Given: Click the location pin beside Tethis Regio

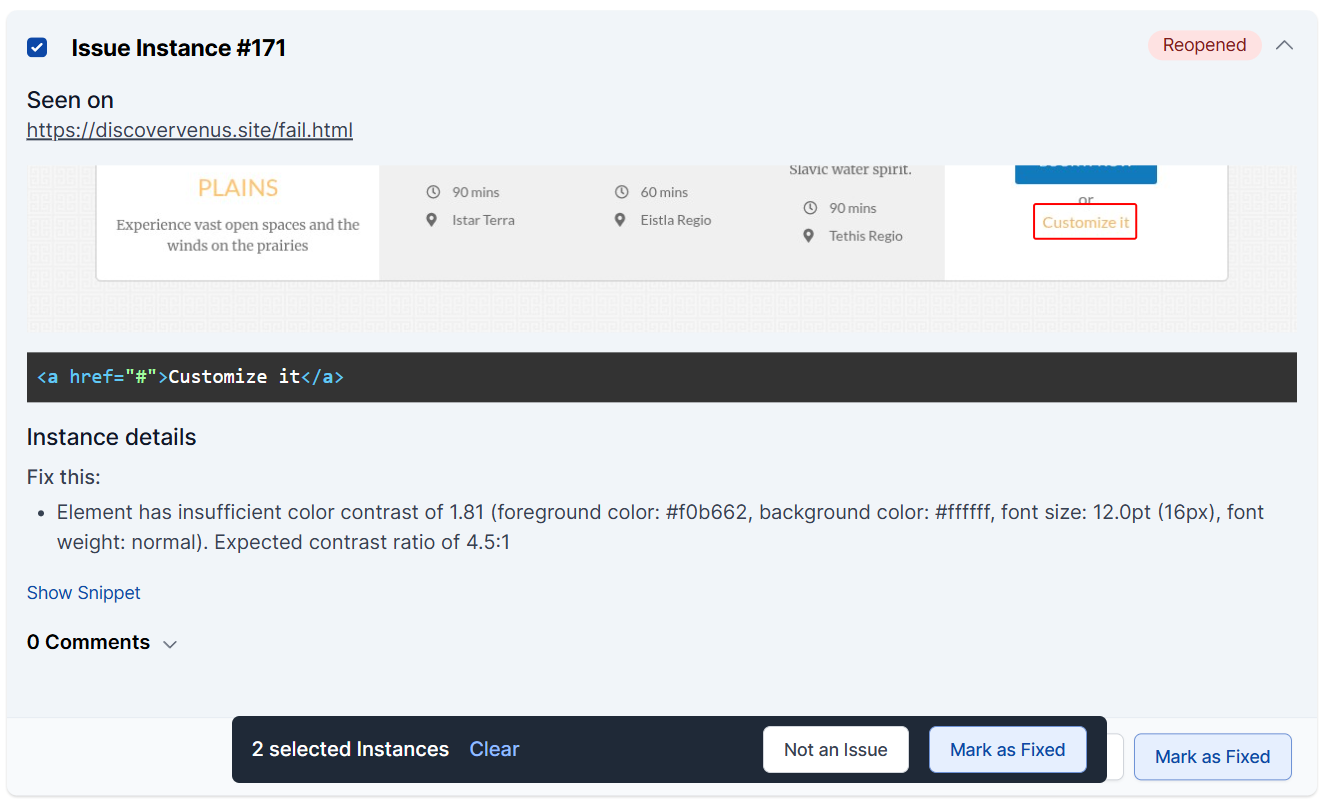Looking at the screenshot, I should pos(809,236).
